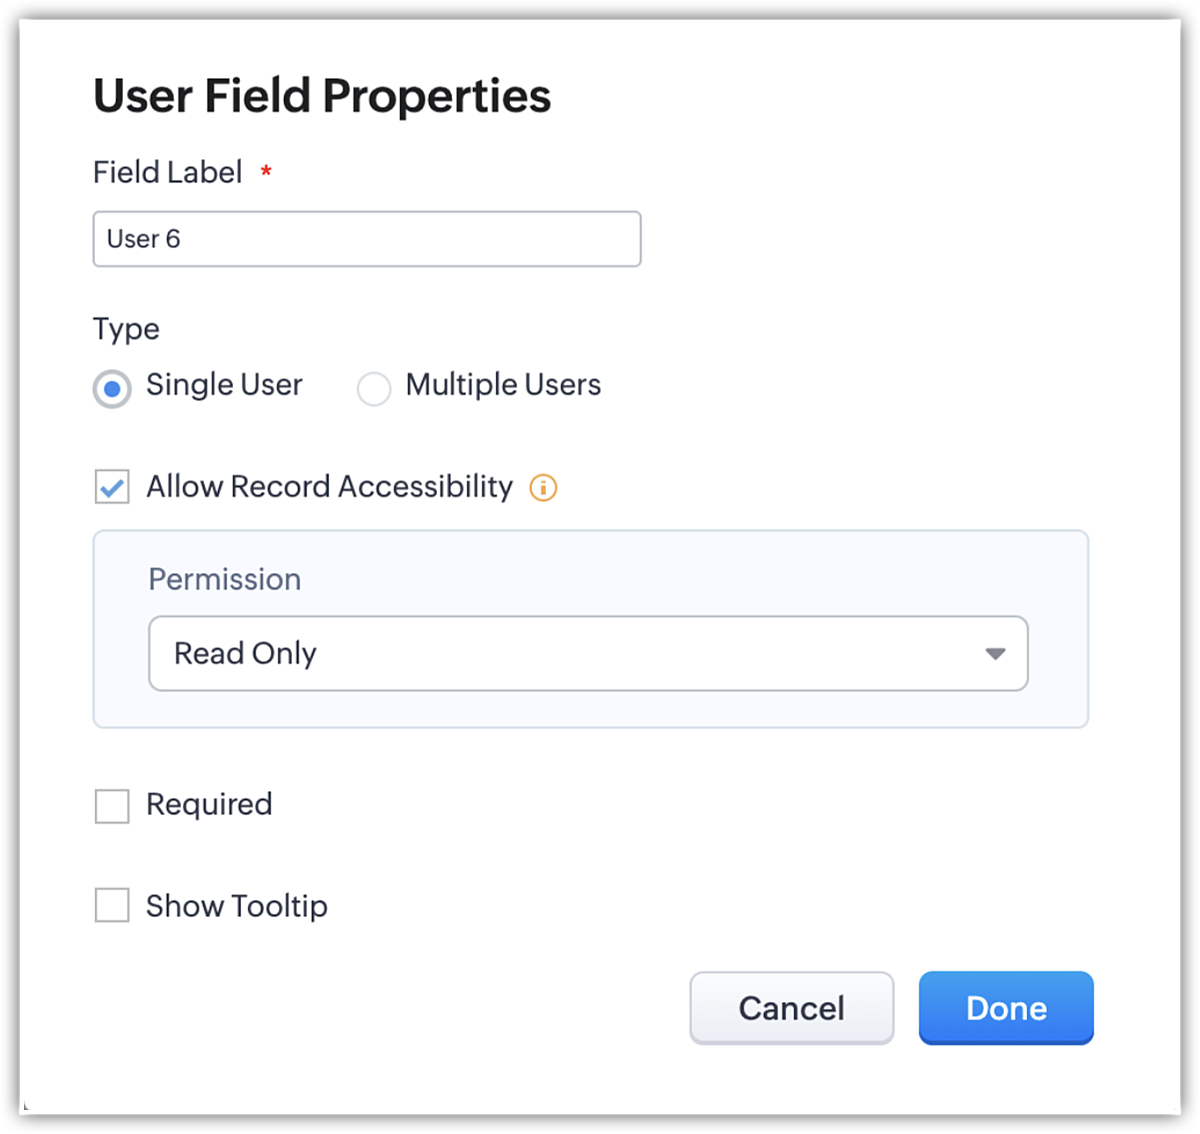
Task: Click the info icon beside Allow Record Accessibility
Action: click(543, 488)
